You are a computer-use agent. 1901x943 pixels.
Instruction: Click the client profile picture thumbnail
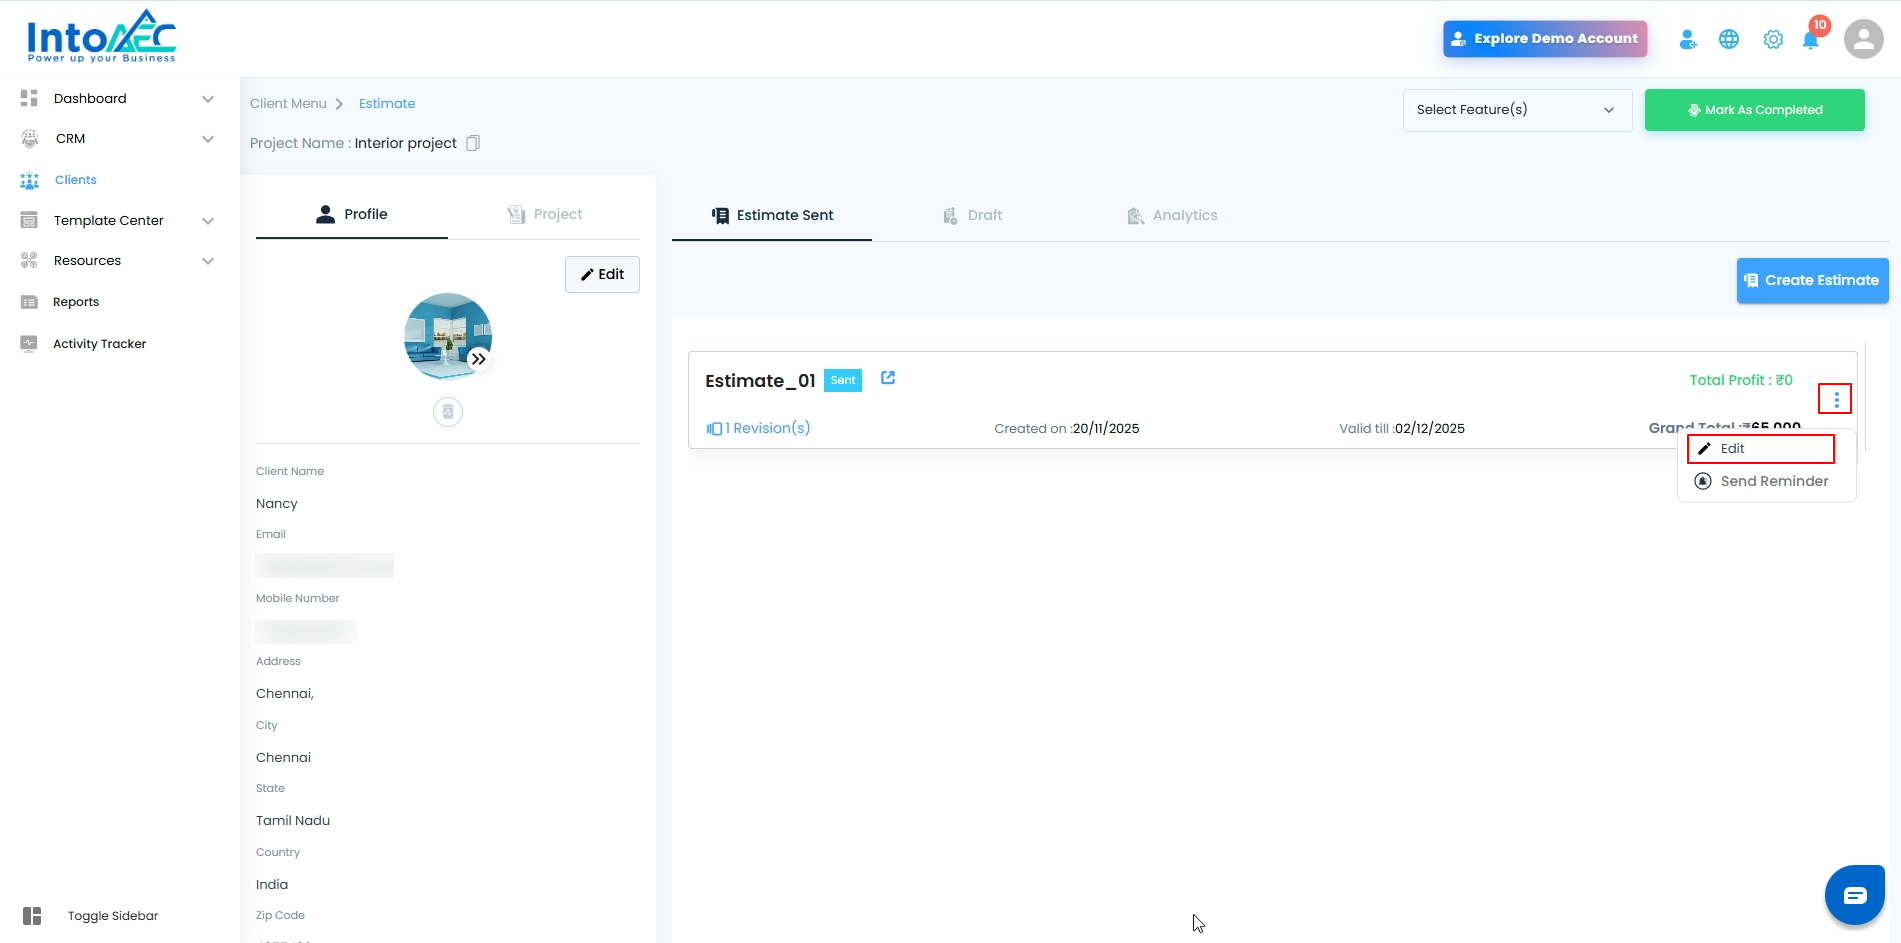448,337
